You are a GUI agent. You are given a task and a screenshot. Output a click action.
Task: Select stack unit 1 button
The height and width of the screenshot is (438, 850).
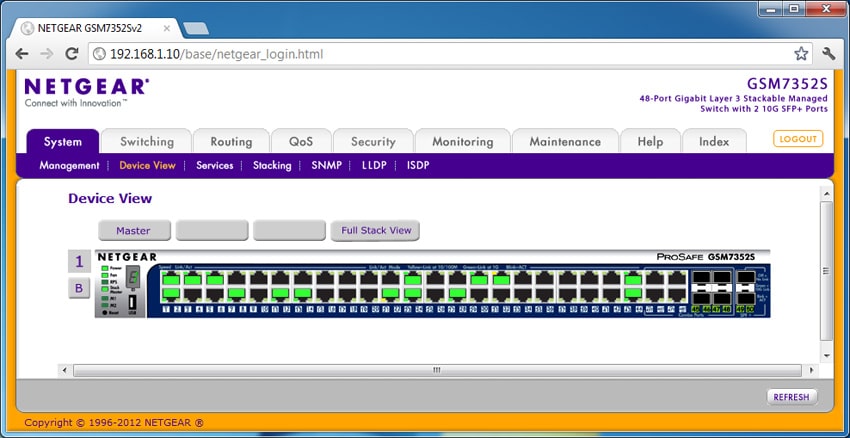79,262
